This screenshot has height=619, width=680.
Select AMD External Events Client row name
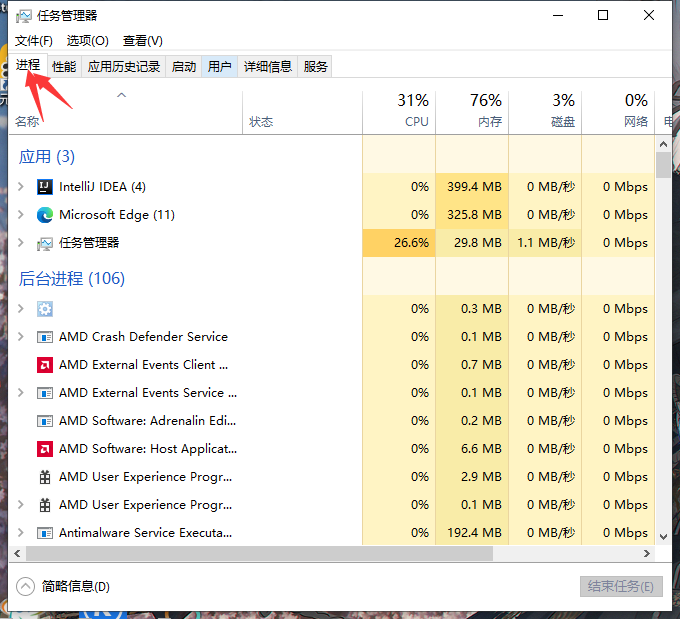143,365
